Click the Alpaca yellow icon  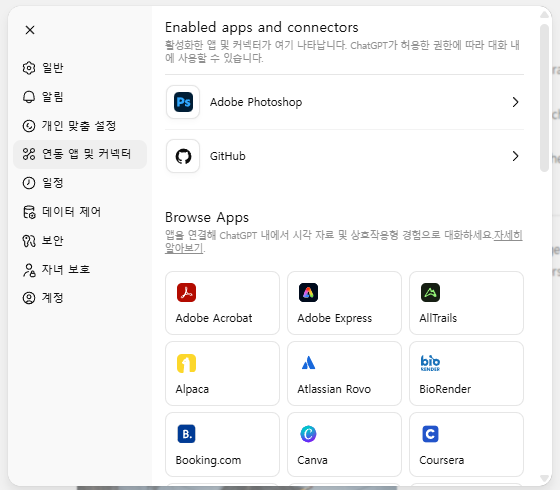click(x=186, y=363)
